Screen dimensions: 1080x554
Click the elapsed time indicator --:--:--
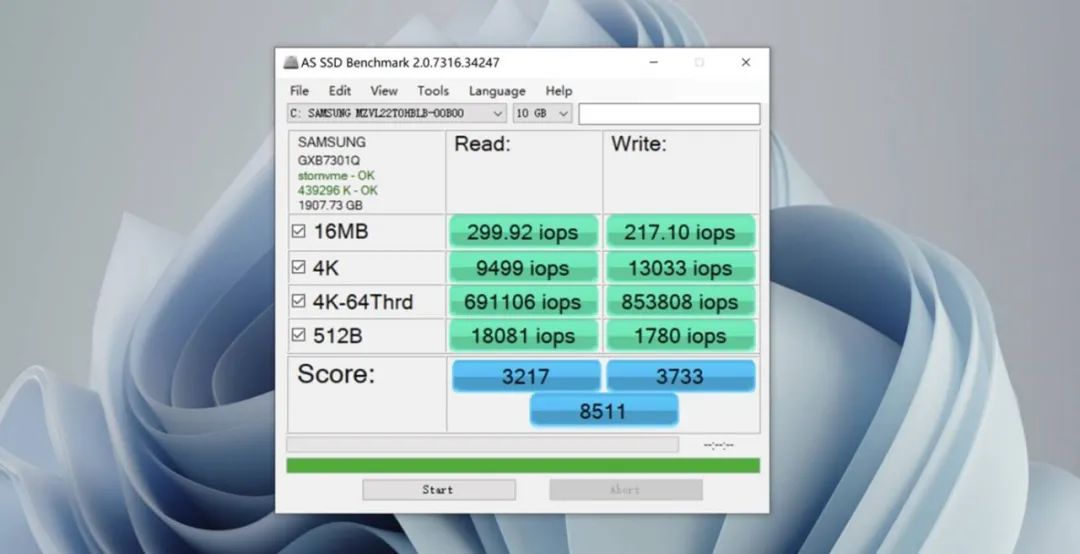pos(718,445)
